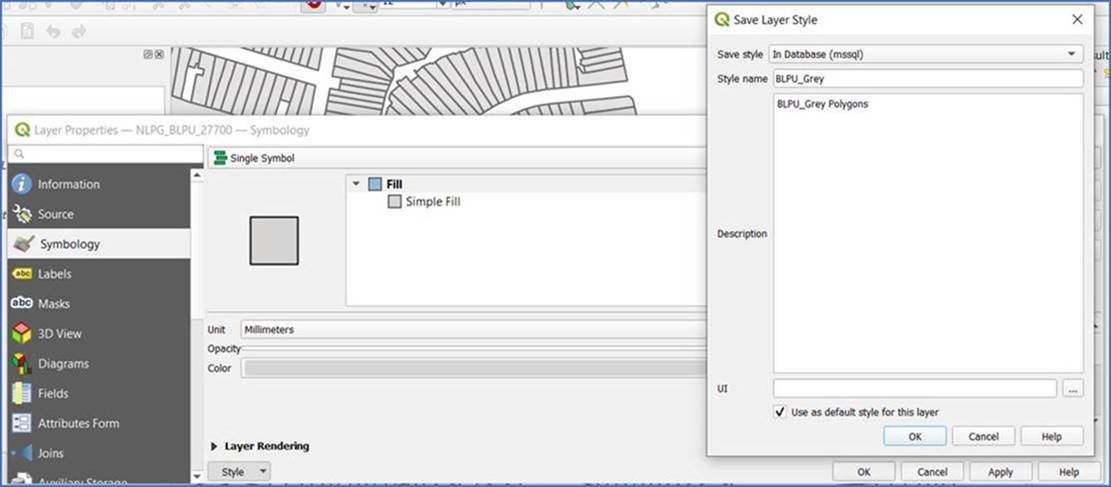Close the panel with small x icon
Screen dimensions: 1111x487
159,54
